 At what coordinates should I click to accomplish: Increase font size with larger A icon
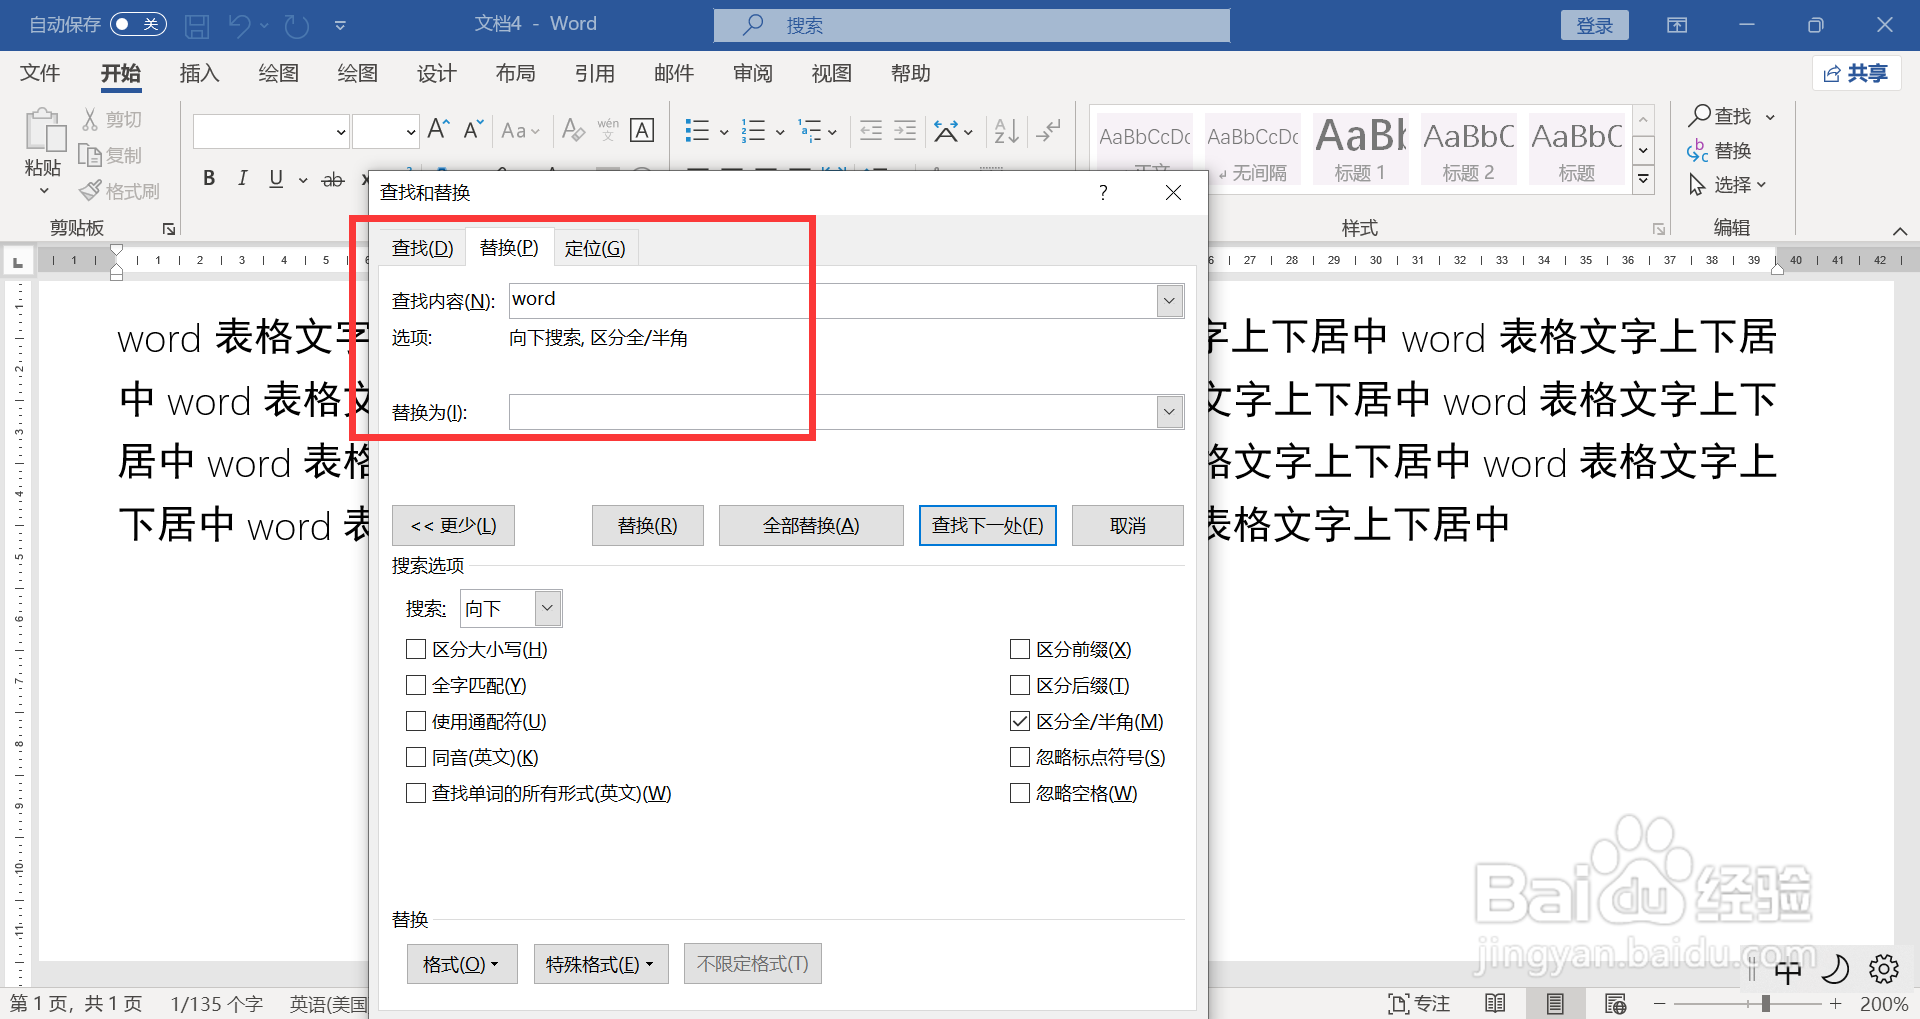[438, 130]
